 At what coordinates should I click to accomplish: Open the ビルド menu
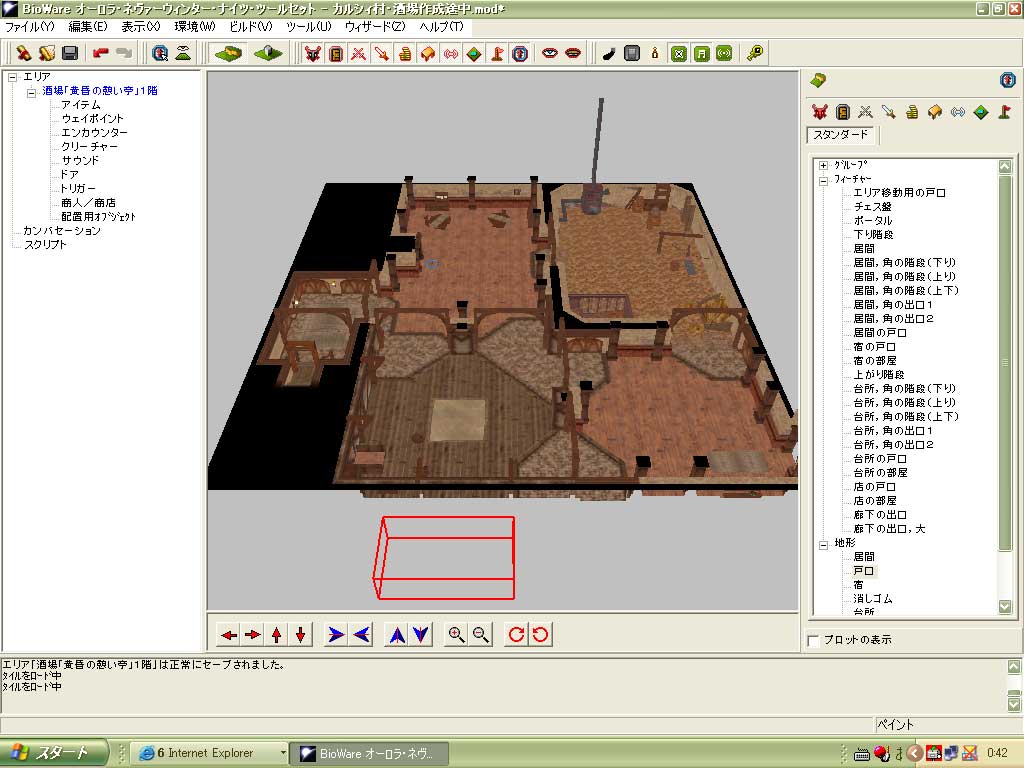251,27
